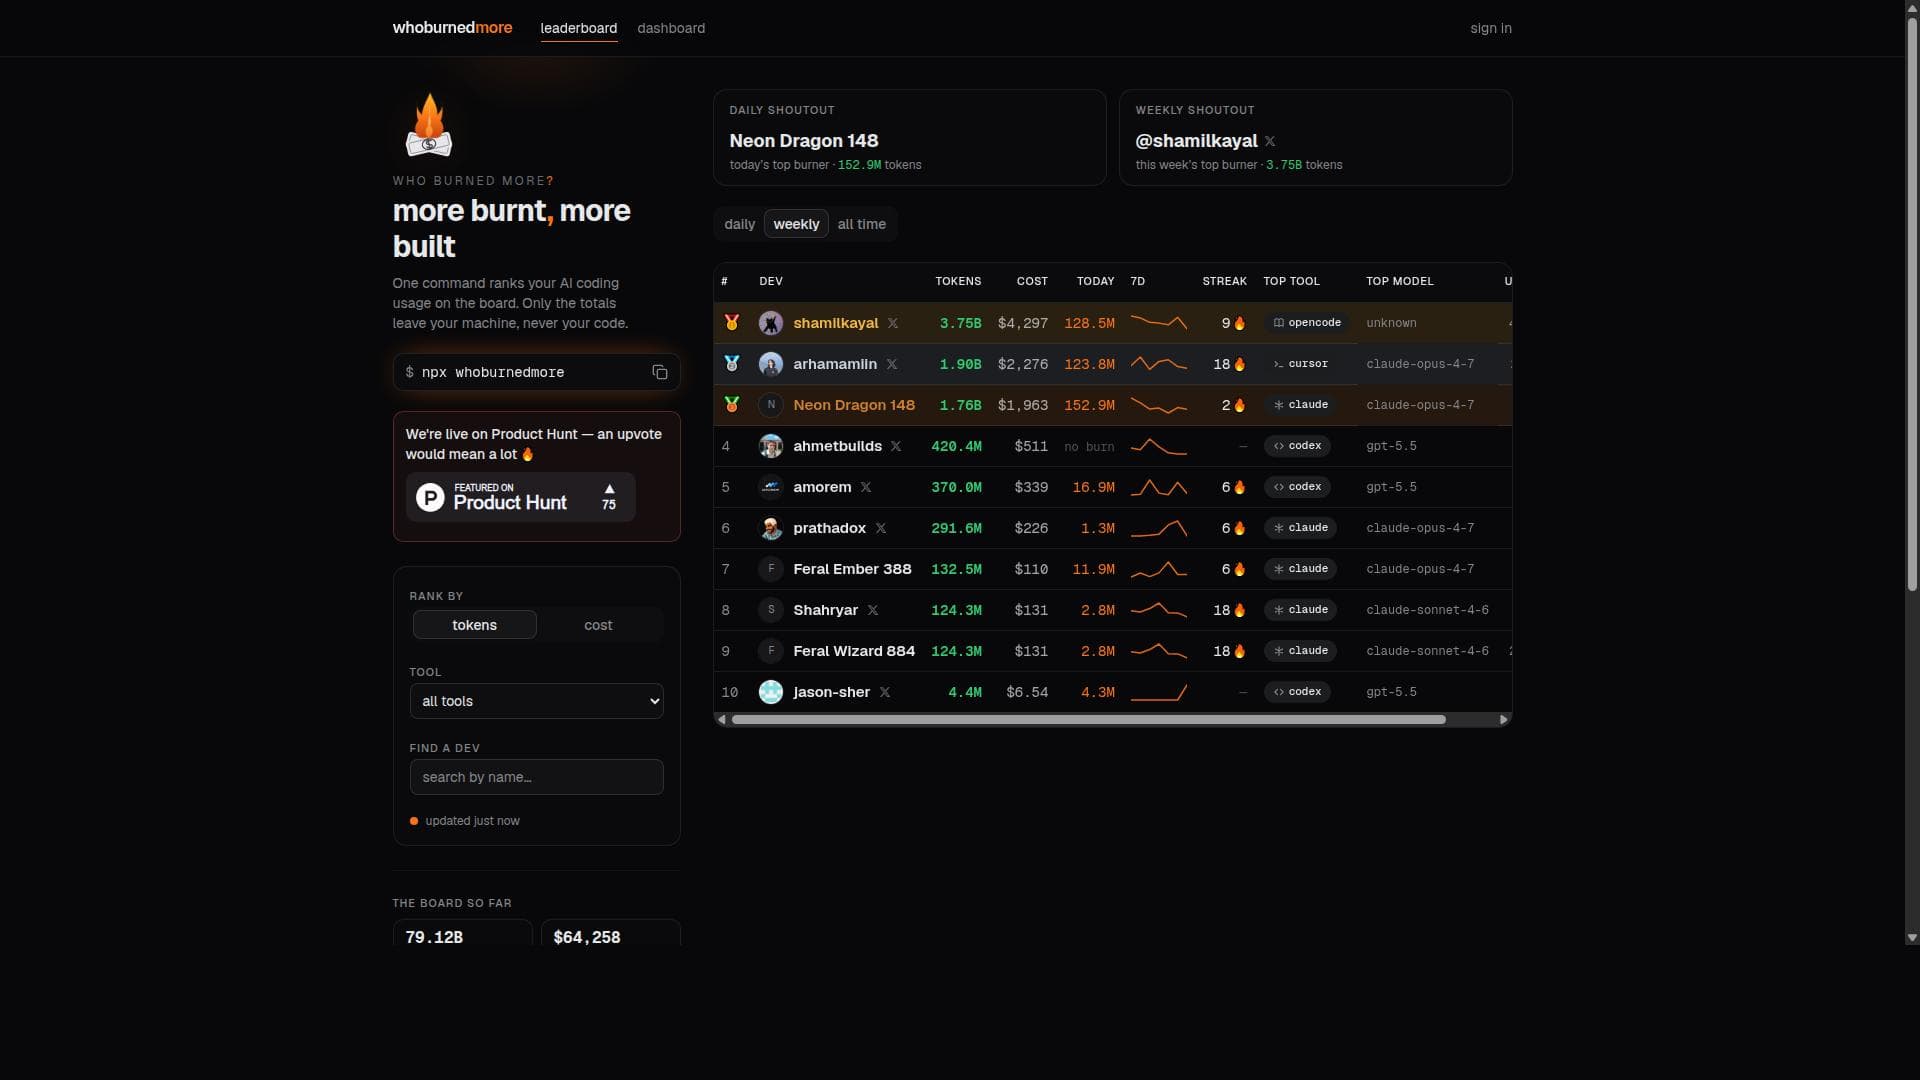Click the horizontal scrollbar right arrow

(x=1503, y=720)
